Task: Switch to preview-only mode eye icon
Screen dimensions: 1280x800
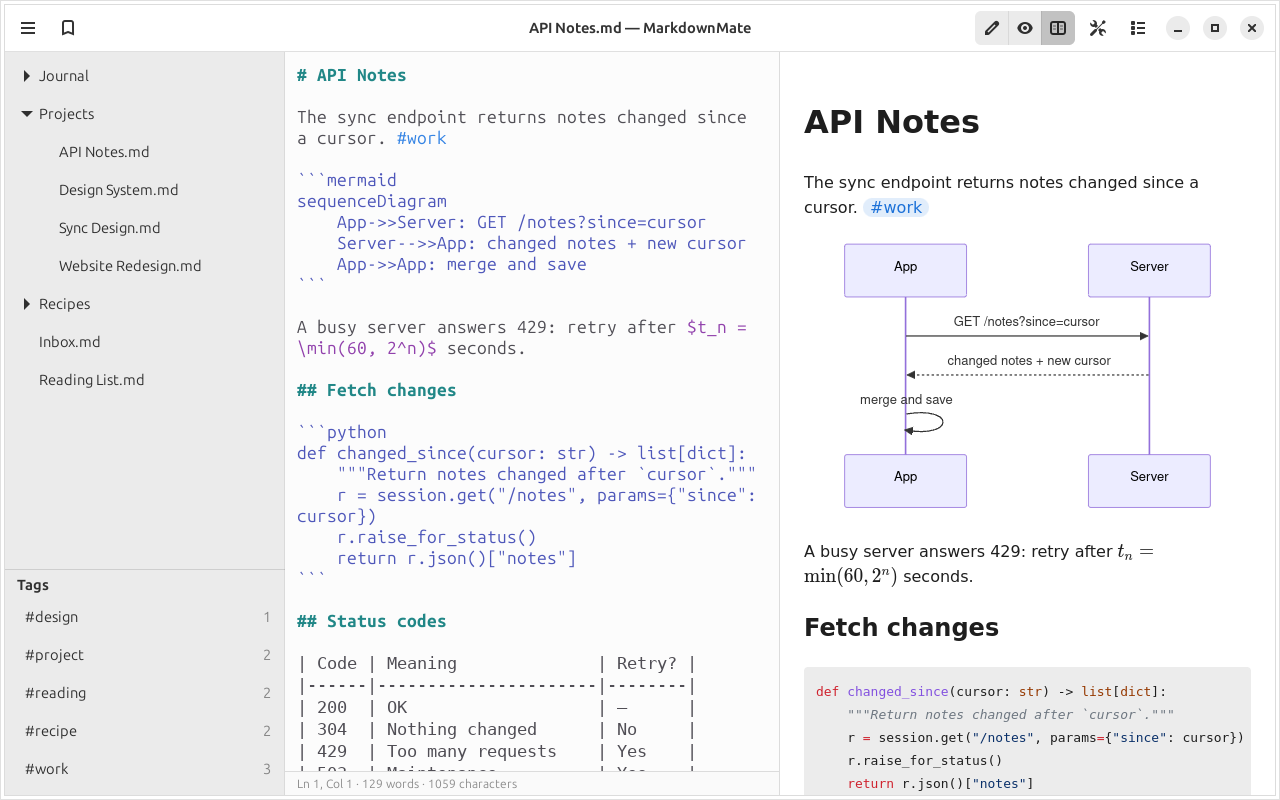Action: [x=1025, y=28]
